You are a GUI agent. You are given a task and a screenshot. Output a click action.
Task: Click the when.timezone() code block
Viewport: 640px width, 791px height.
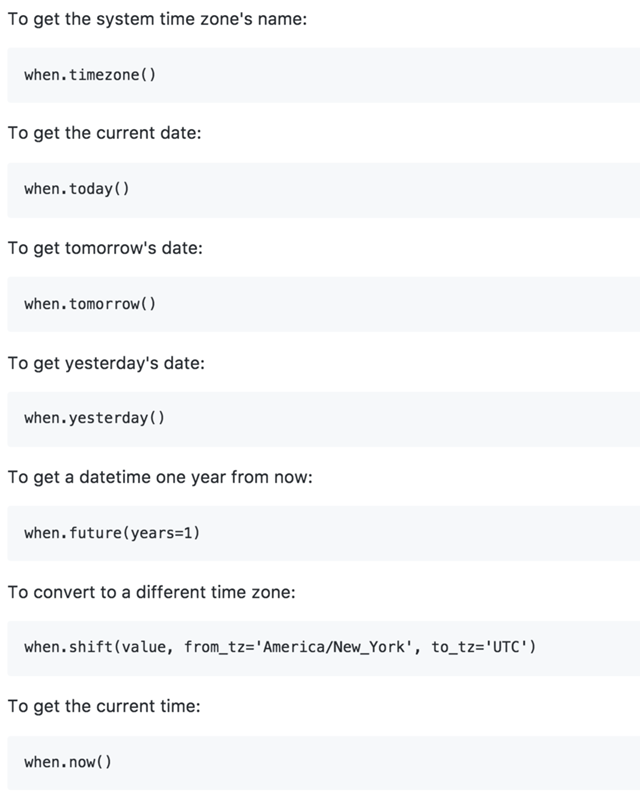[x=90, y=75]
